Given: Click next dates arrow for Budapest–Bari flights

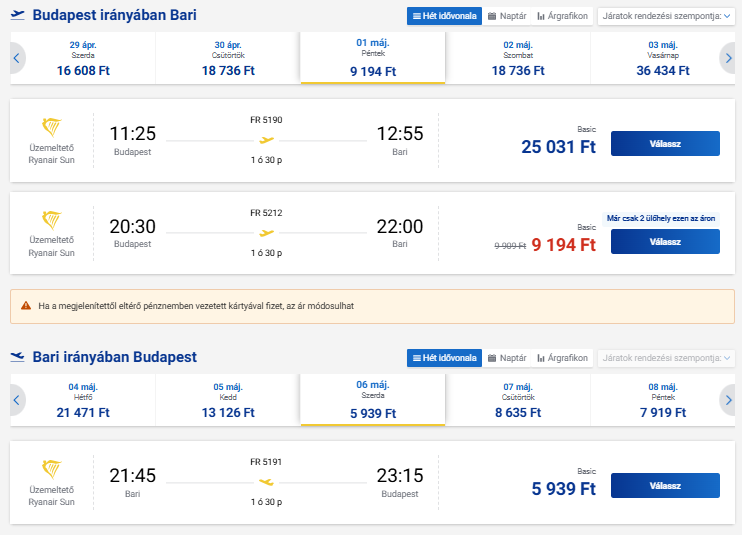Looking at the screenshot, I should click(x=727, y=58).
